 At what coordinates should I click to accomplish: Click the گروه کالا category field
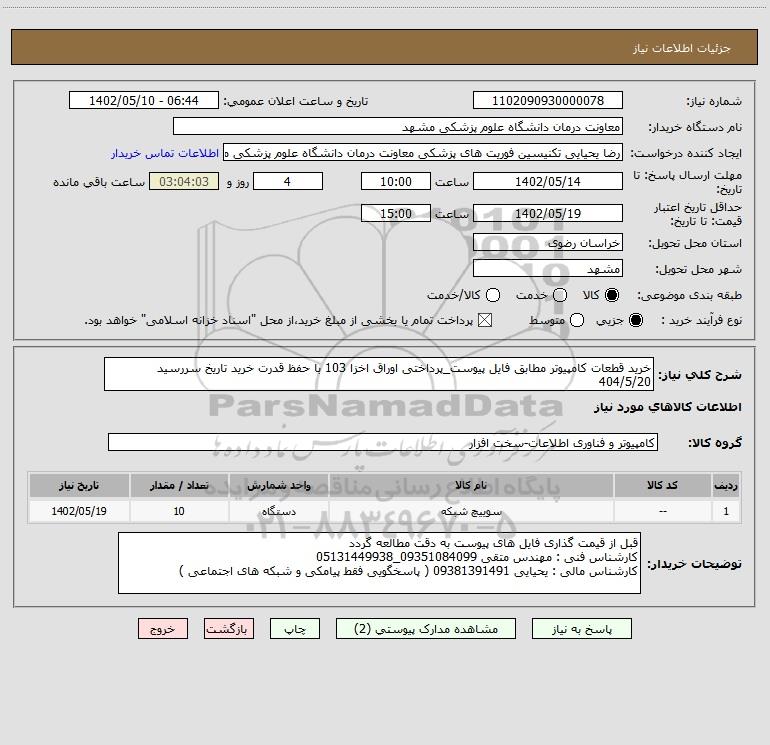pyautogui.click(x=383, y=442)
